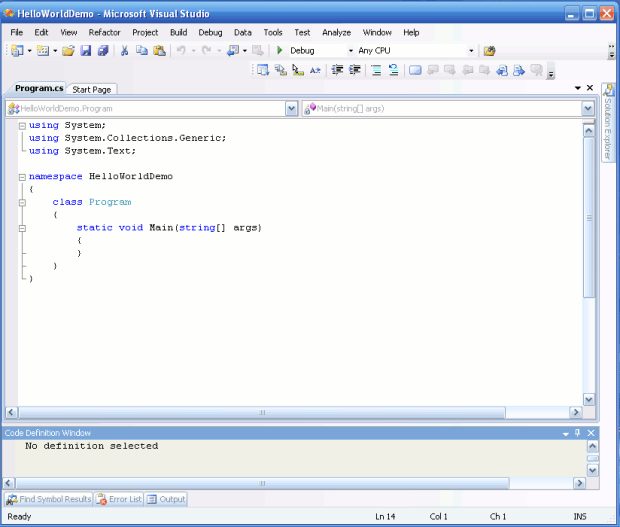
Task: Open the Find Symbol Results tab
Action: tap(49, 499)
